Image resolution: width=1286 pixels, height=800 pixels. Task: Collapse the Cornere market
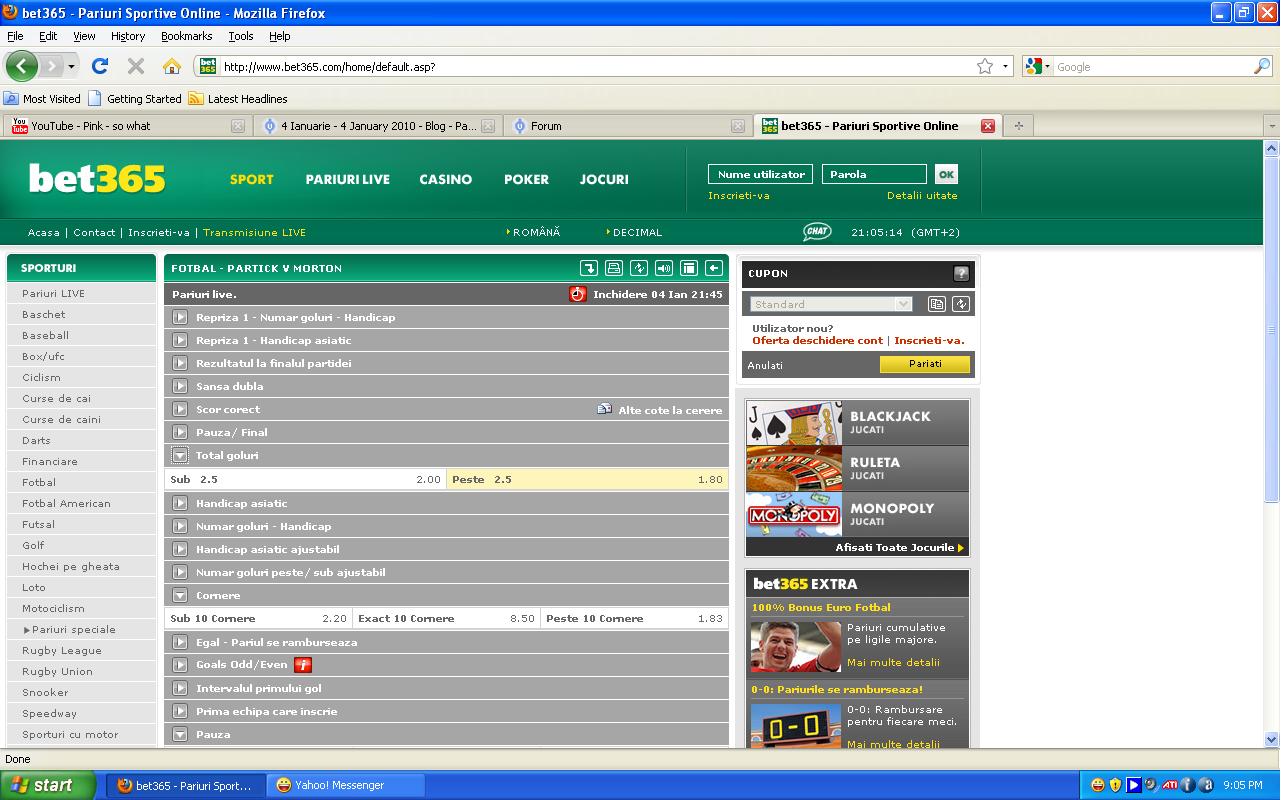coord(180,595)
